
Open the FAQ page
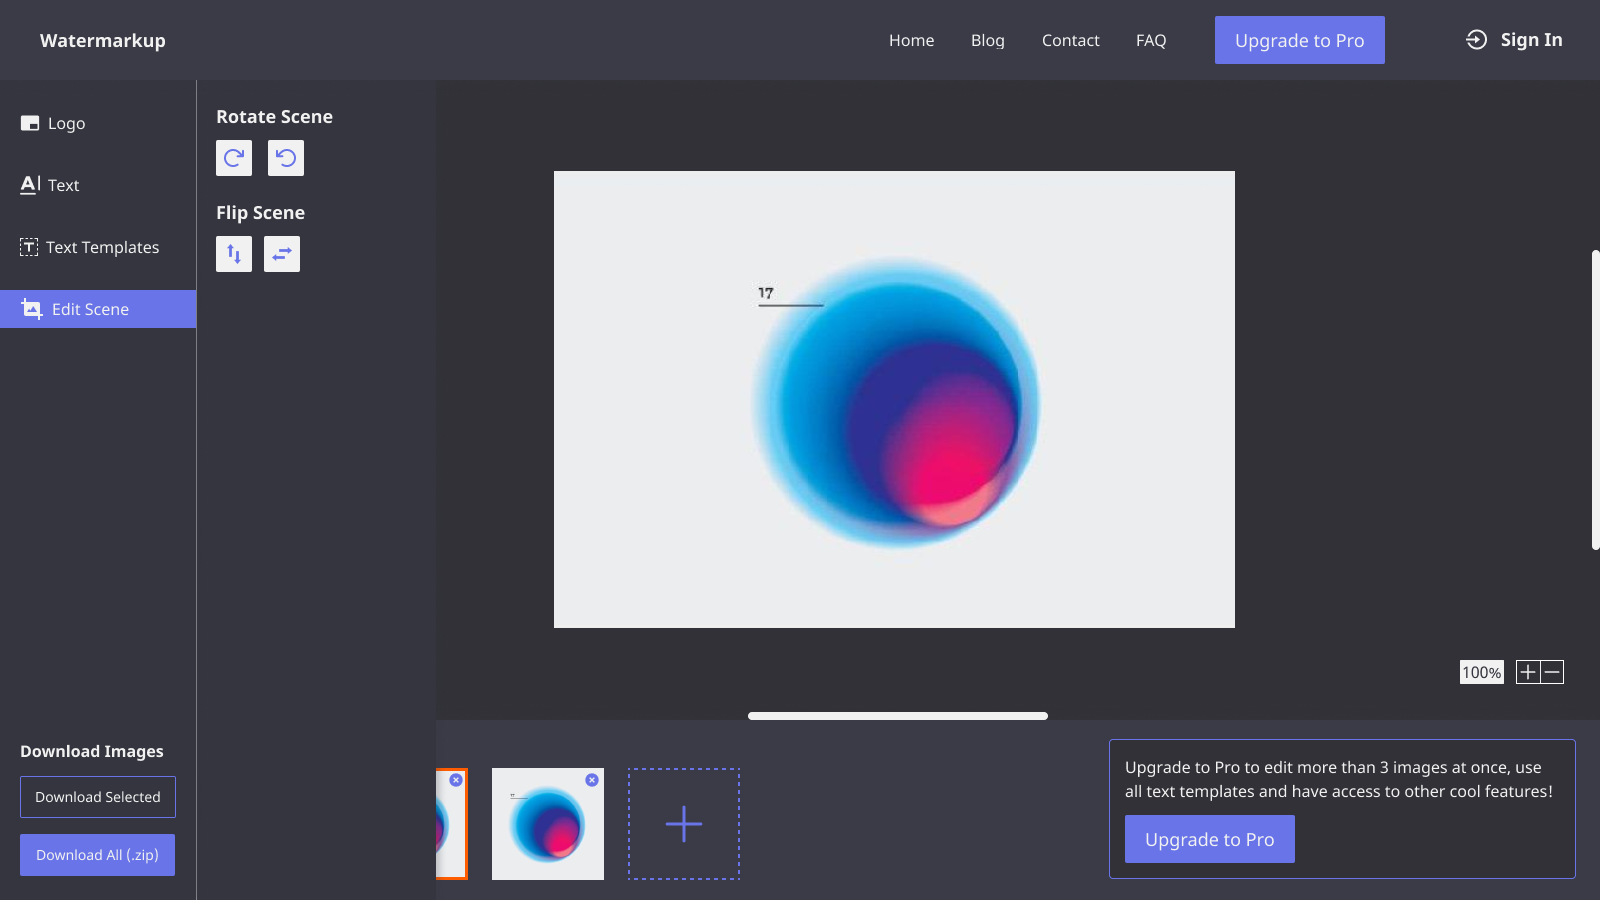[x=1150, y=41]
